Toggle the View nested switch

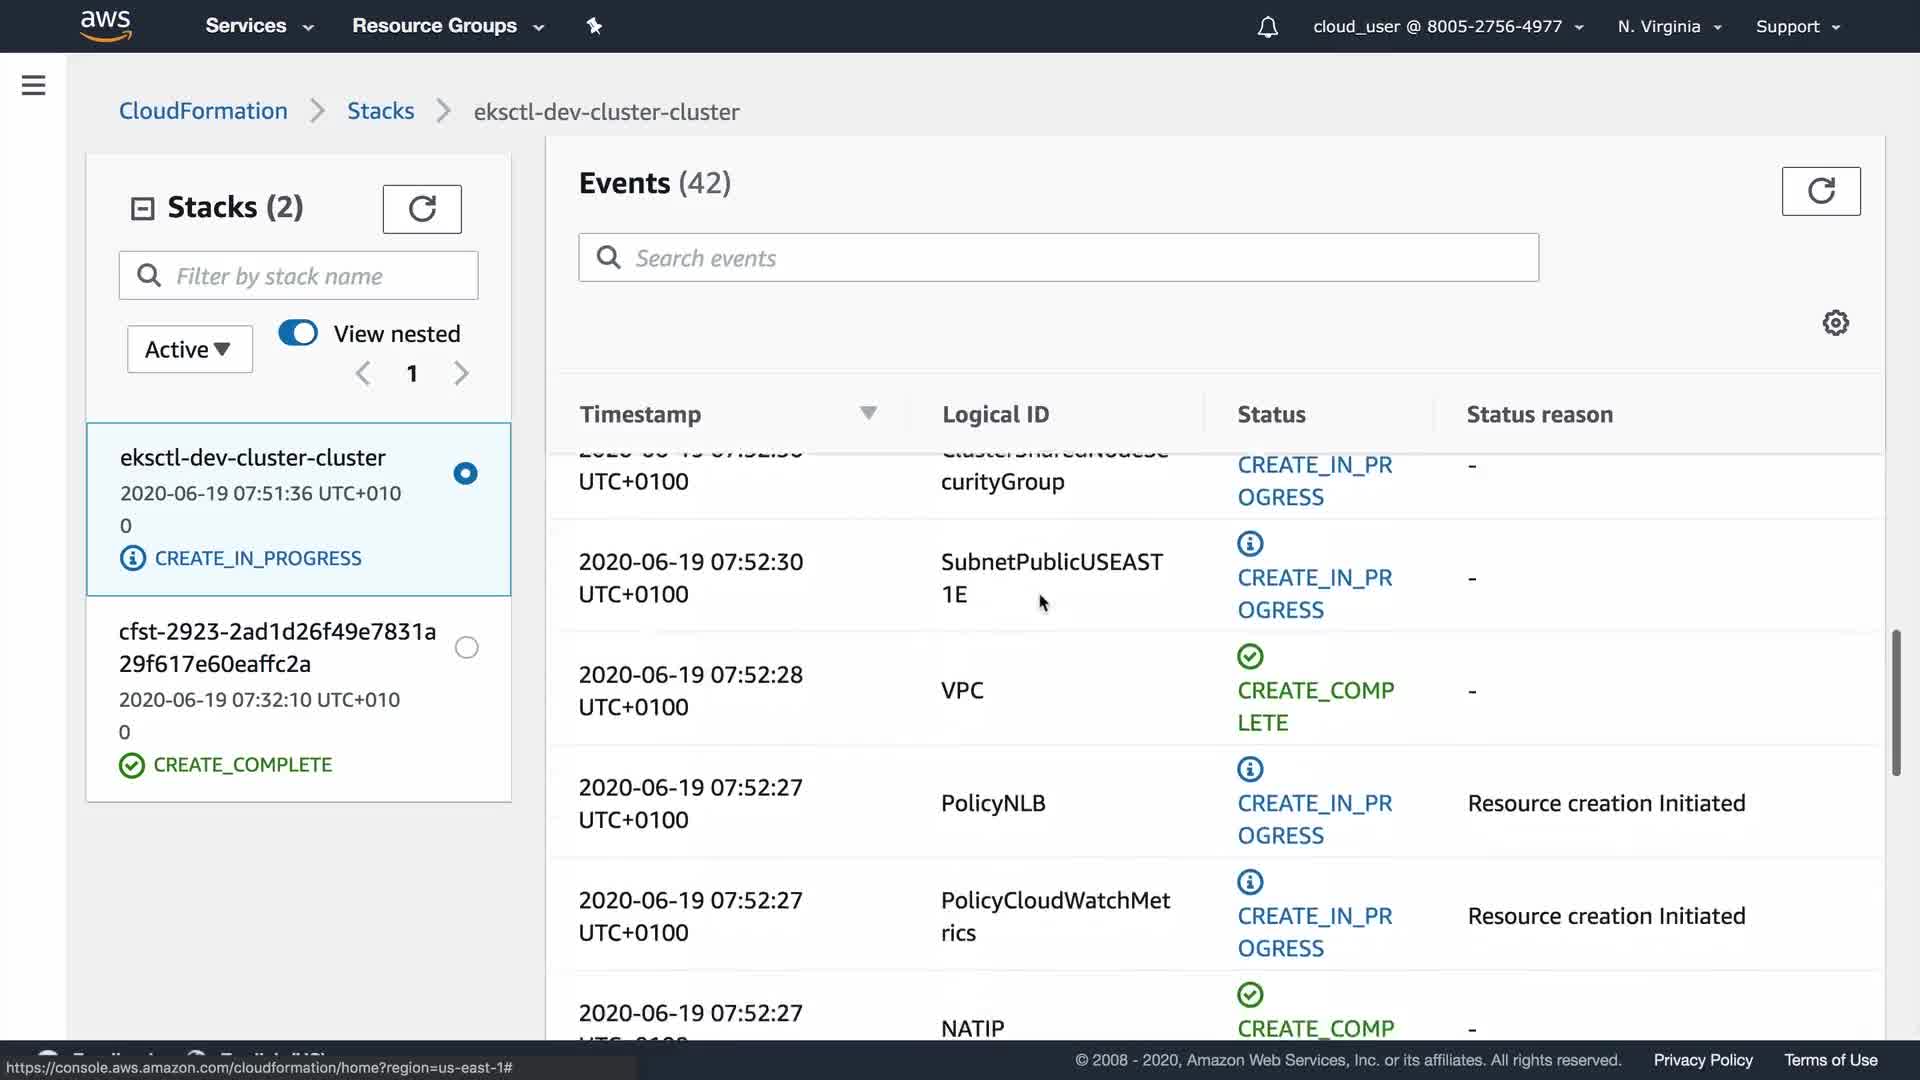click(298, 333)
